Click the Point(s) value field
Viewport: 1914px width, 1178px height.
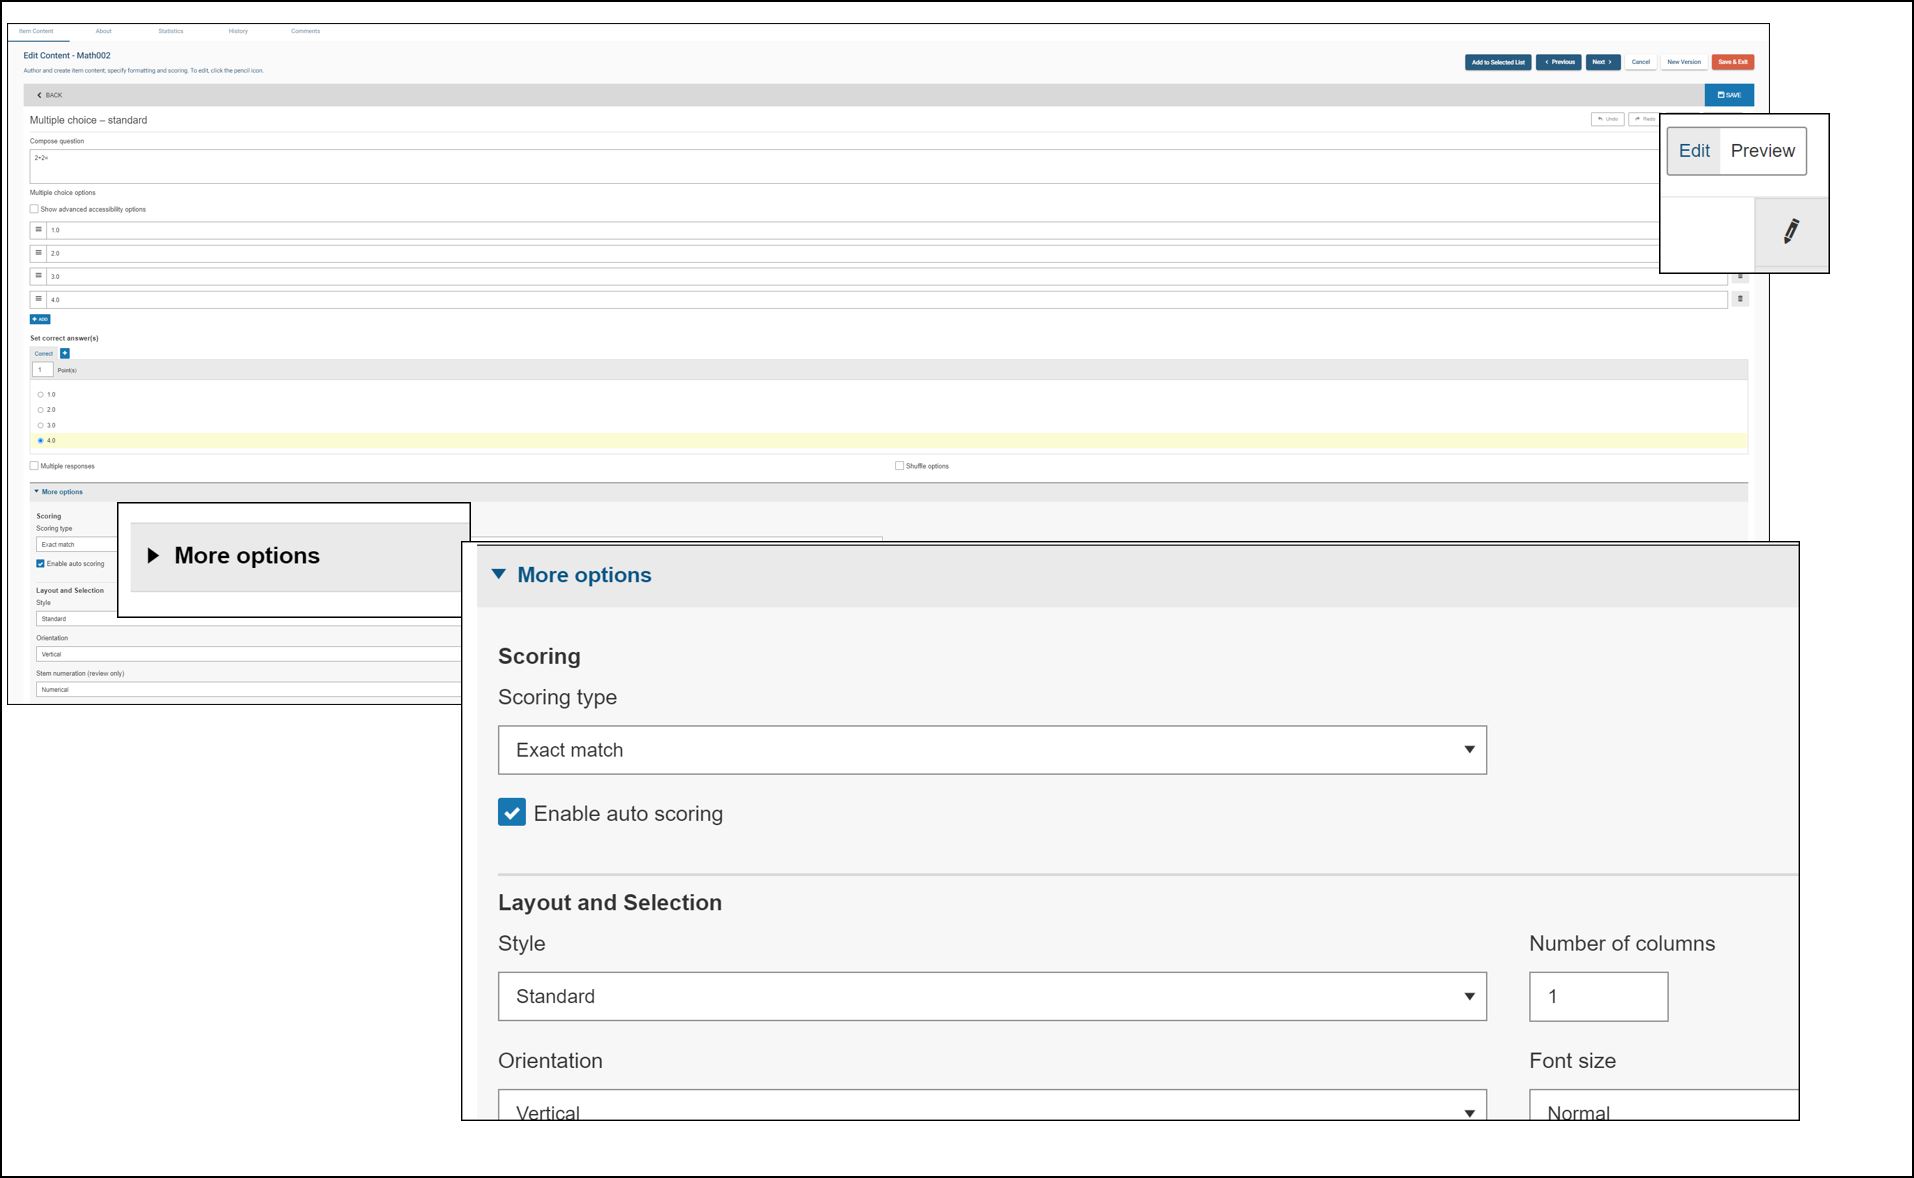point(42,370)
